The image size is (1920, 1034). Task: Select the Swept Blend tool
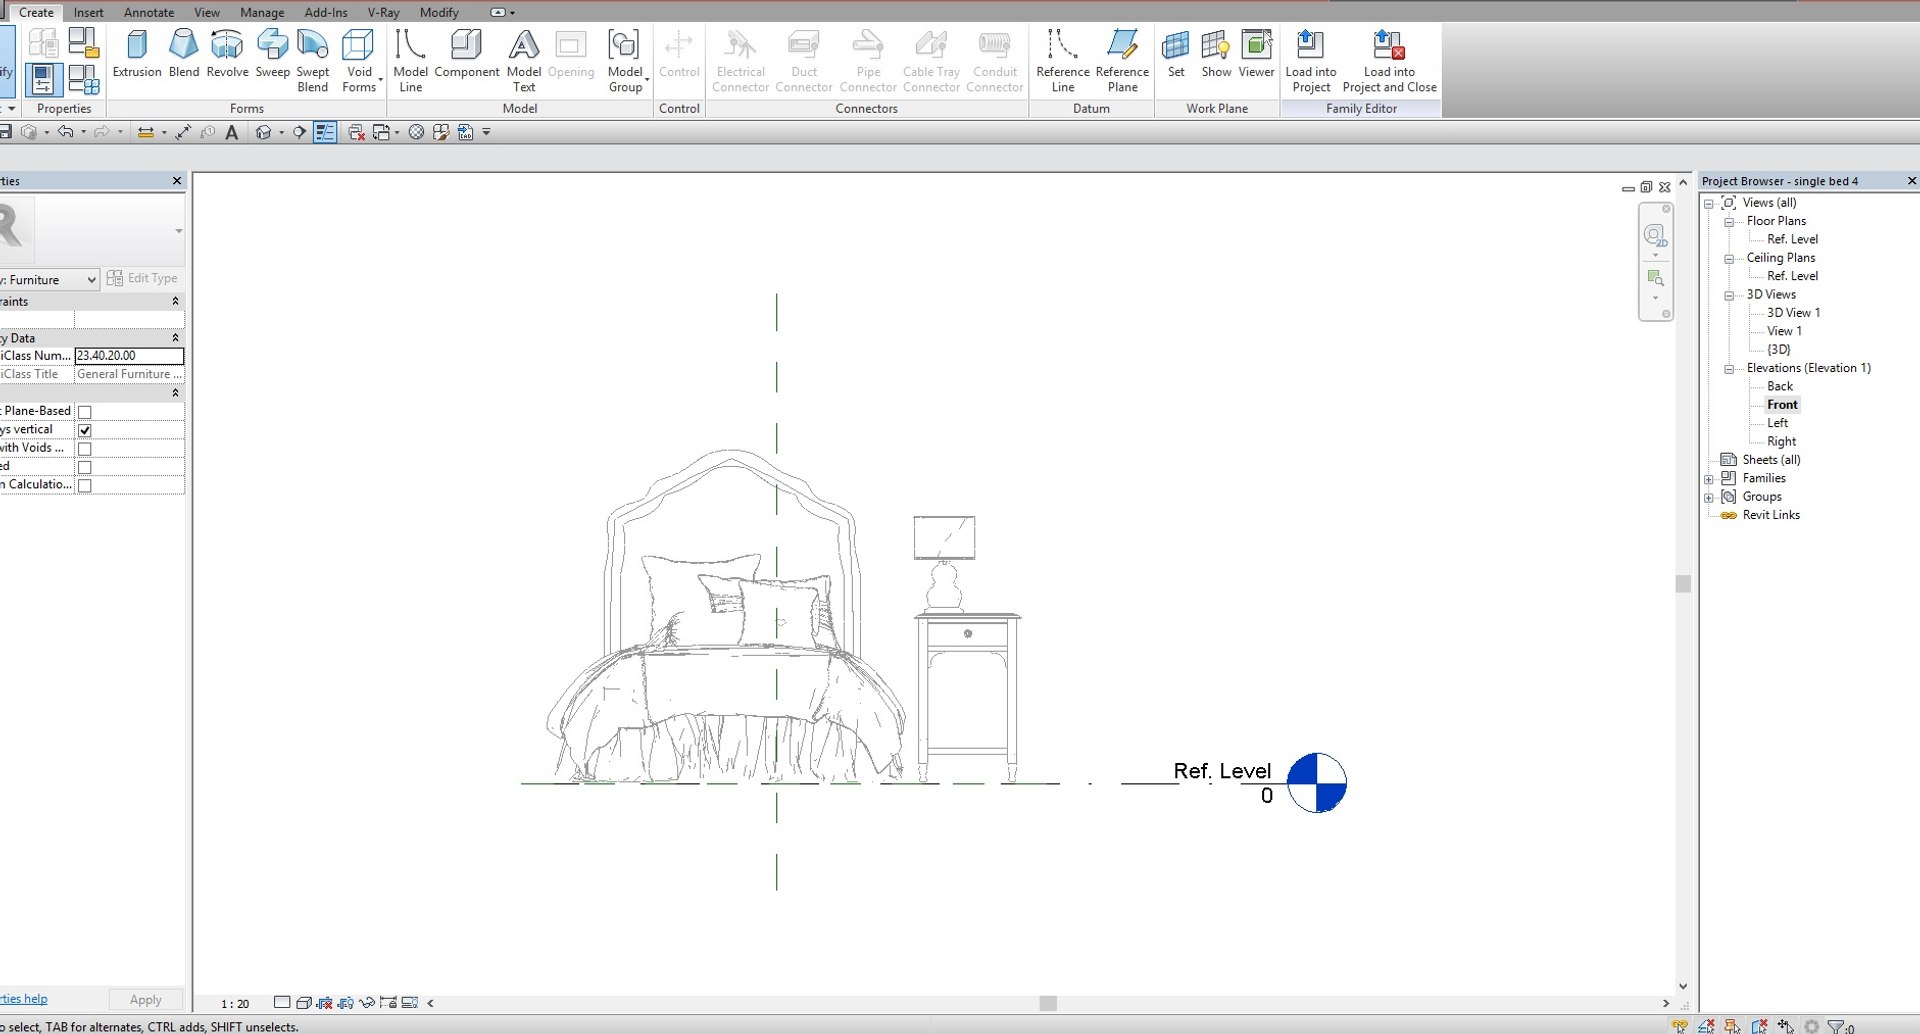pos(312,61)
